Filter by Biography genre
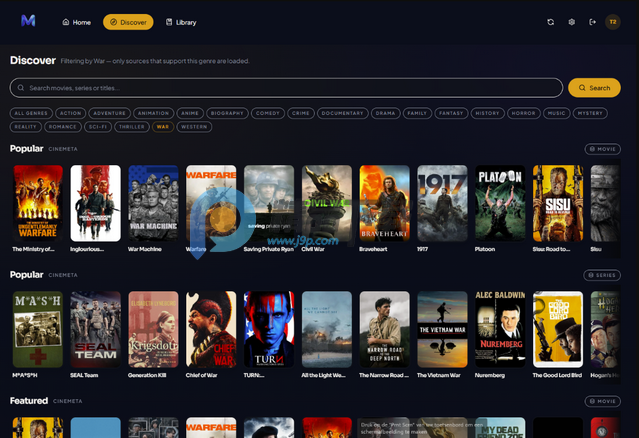The height and width of the screenshot is (438, 639). pos(227,113)
